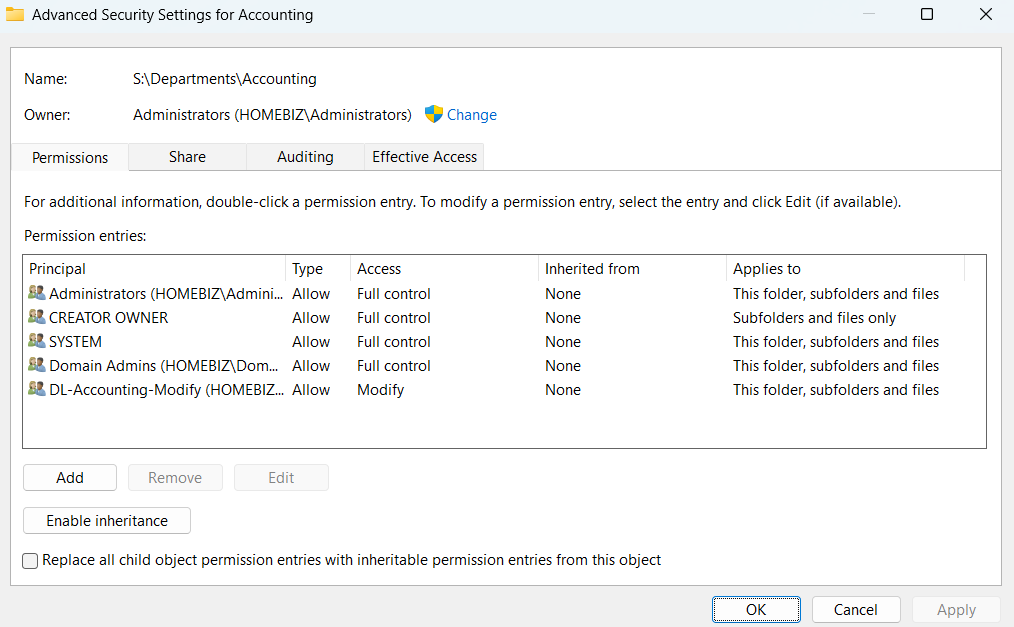Sort by the Principal column header
The image size is (1014, 627).
[155, 269]
